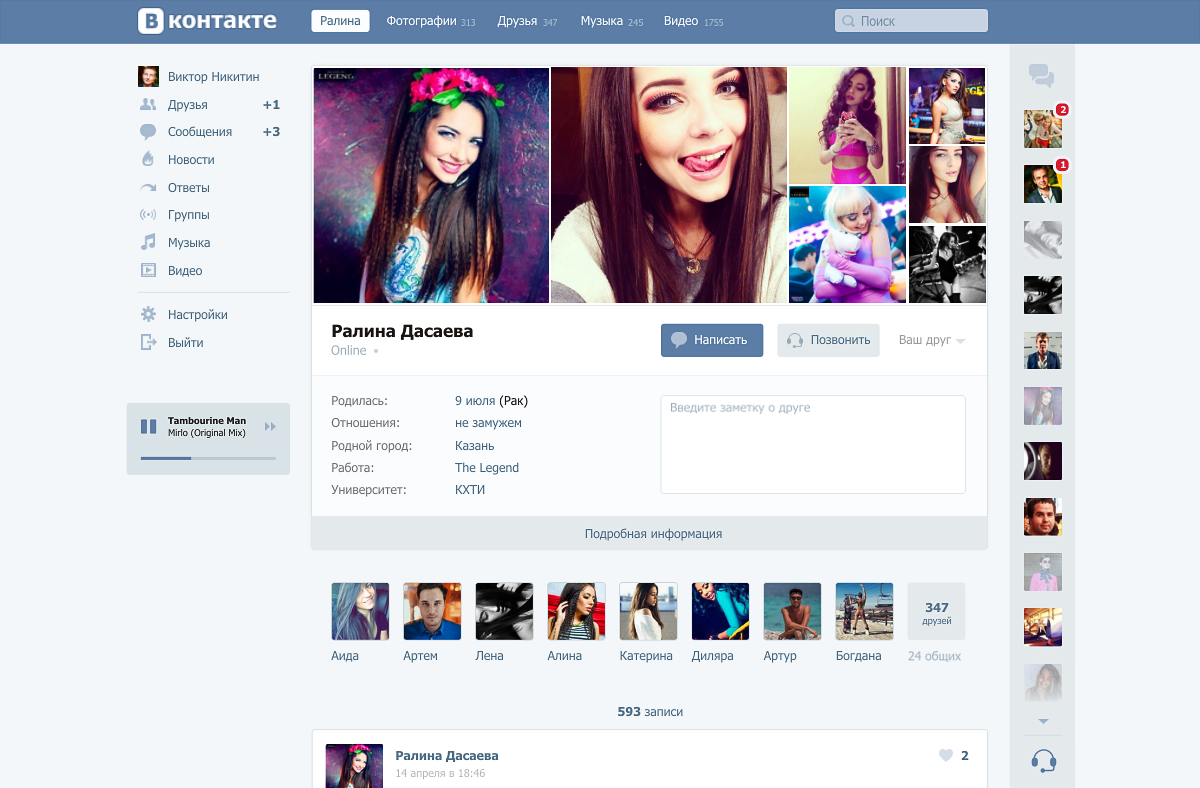Click headset support icon at right panel bottom

pos(1043,761)
